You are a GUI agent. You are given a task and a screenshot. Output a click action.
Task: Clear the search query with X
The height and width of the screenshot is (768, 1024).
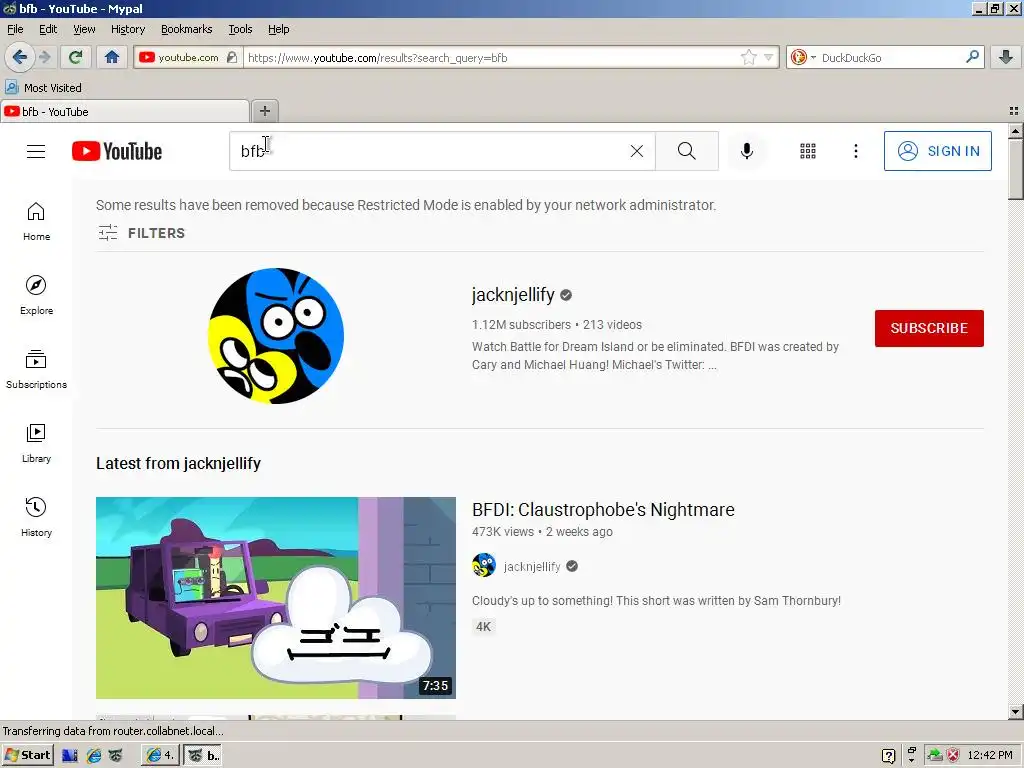(x=637, y=152)
